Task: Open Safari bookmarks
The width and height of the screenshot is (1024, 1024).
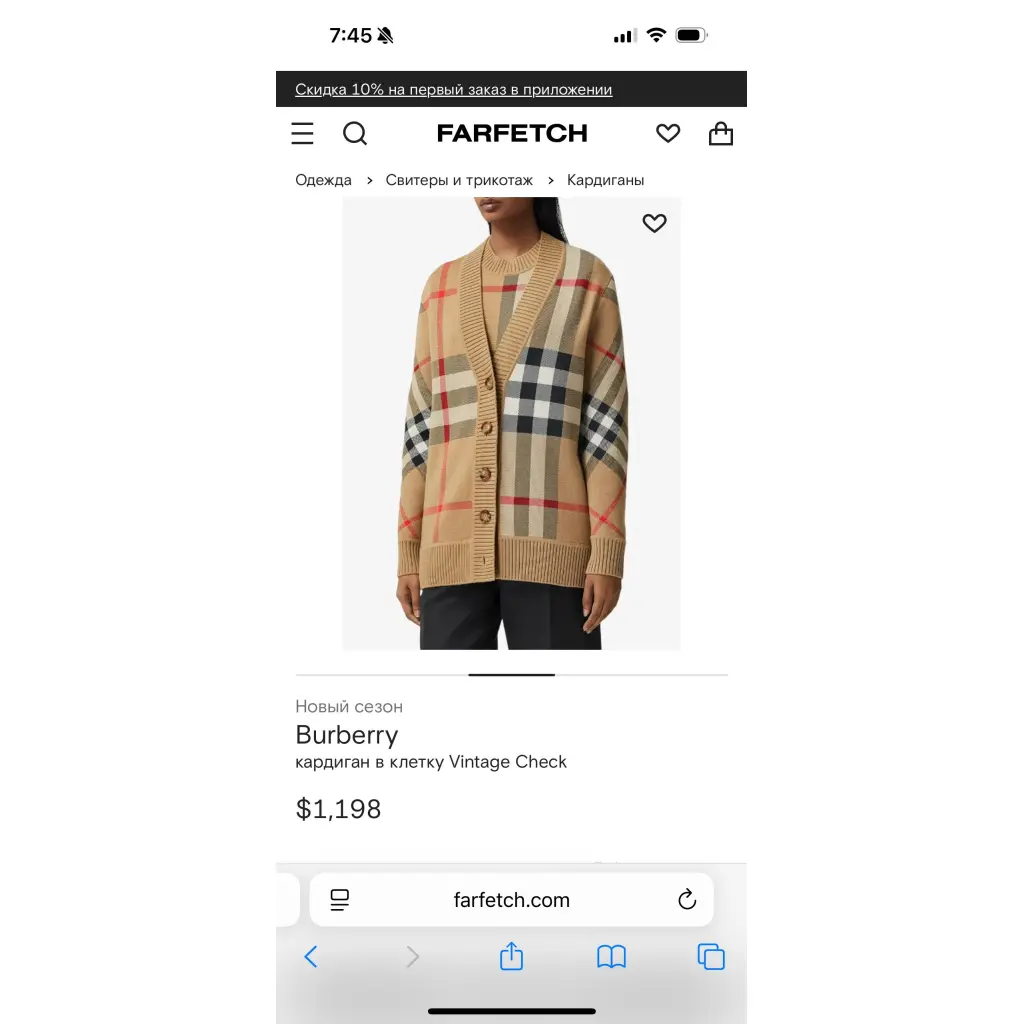Action: (x=611, y=957)
